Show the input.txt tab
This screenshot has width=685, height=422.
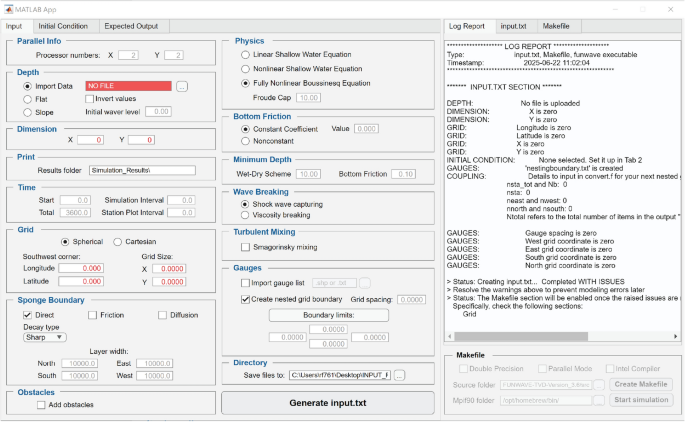tap(512, 25)
